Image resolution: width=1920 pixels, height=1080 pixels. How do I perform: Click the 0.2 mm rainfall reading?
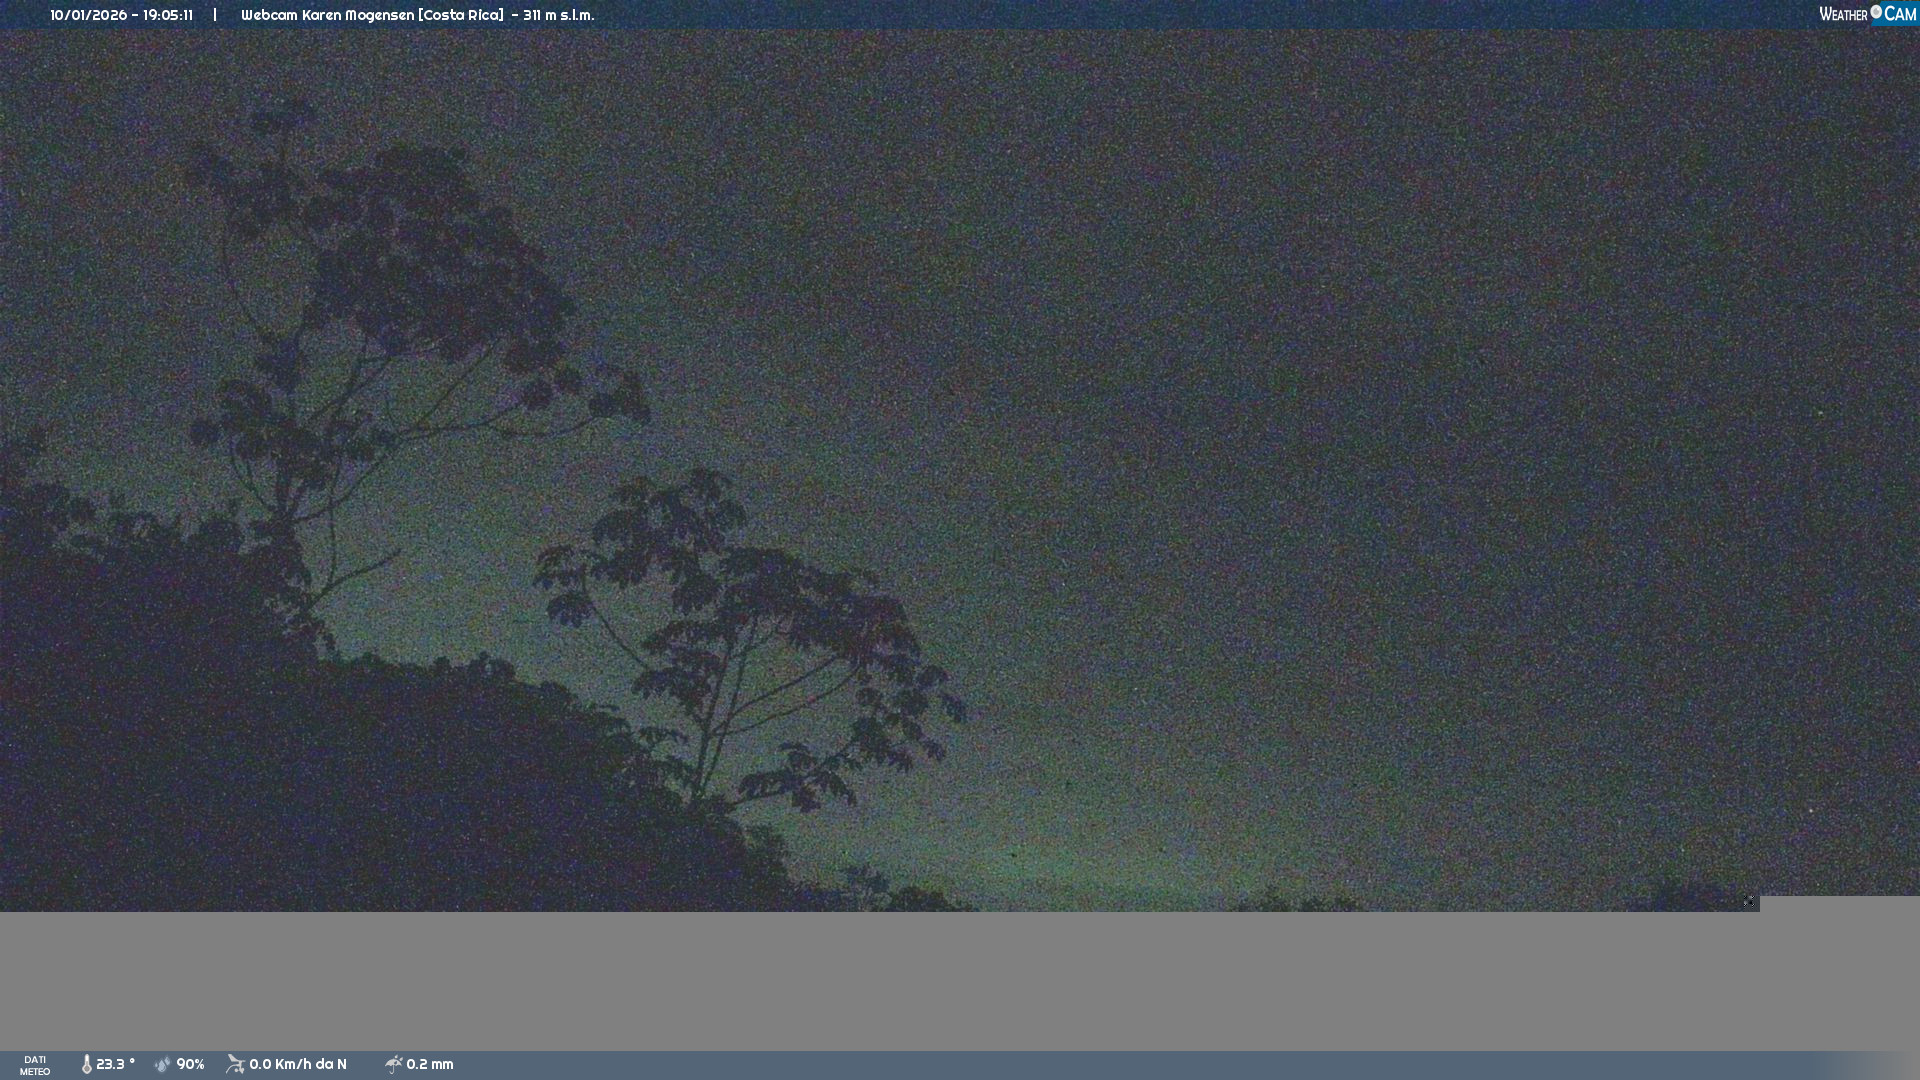pyautogui.click(x=430, y=1064)
